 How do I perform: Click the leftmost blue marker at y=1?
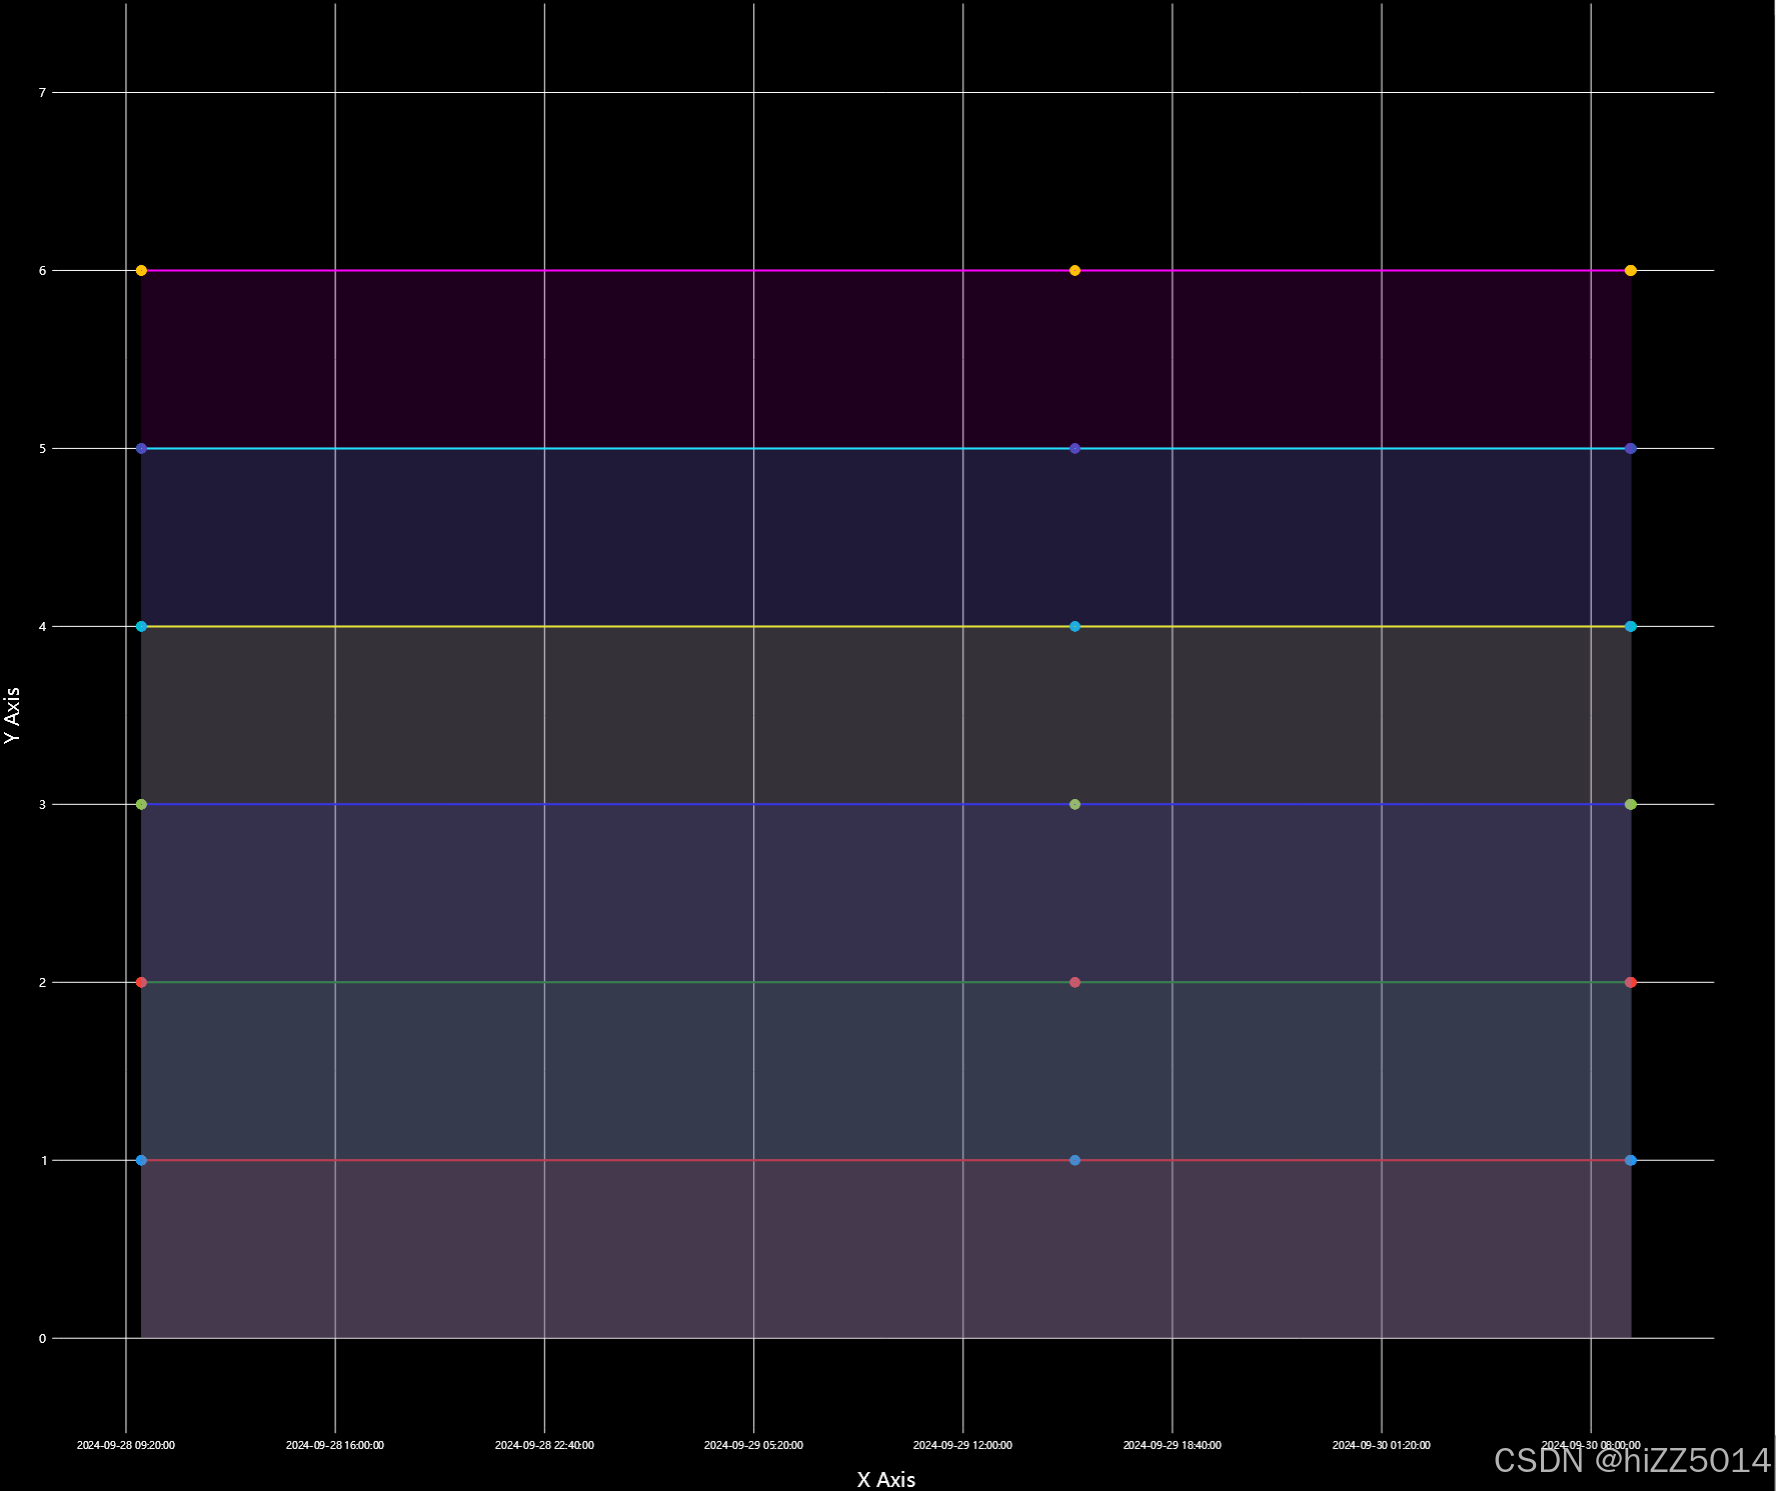(141, 1161)
